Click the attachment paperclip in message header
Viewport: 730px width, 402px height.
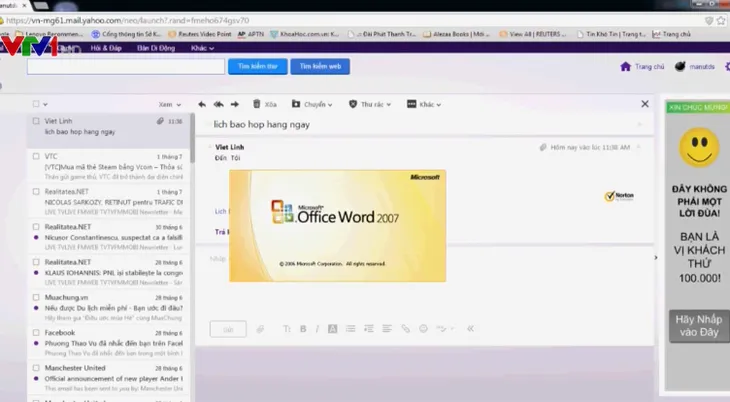click(543, 147)
